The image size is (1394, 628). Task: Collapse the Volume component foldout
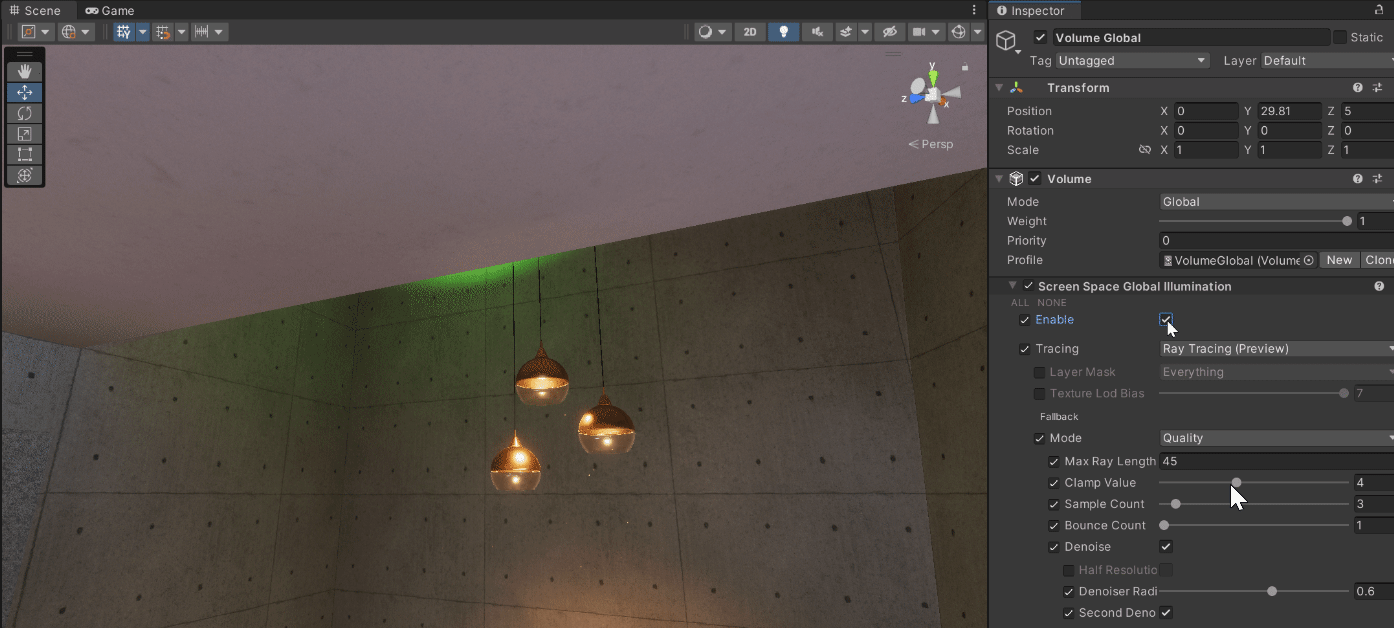tap(999, 179)
